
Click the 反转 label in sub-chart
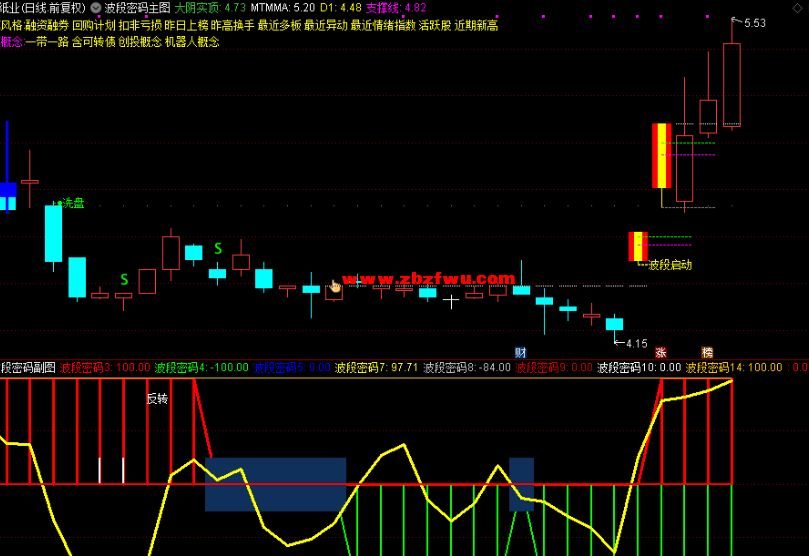pyautogui.click(x=157, y=399)
